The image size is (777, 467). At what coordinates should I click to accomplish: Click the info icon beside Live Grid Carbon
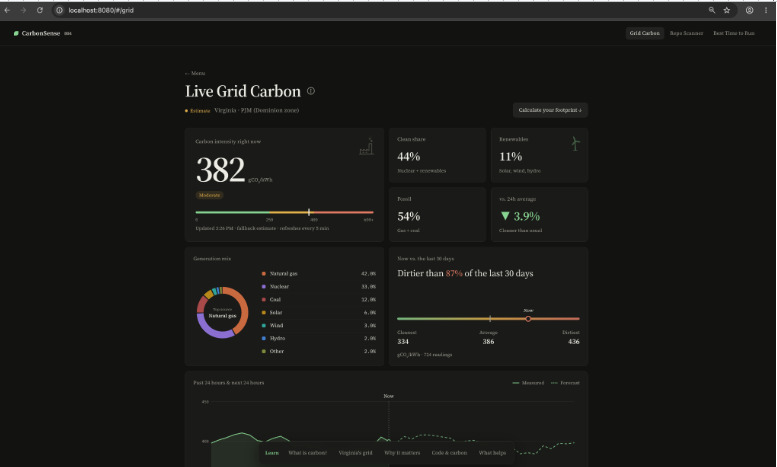coord(311,91)
